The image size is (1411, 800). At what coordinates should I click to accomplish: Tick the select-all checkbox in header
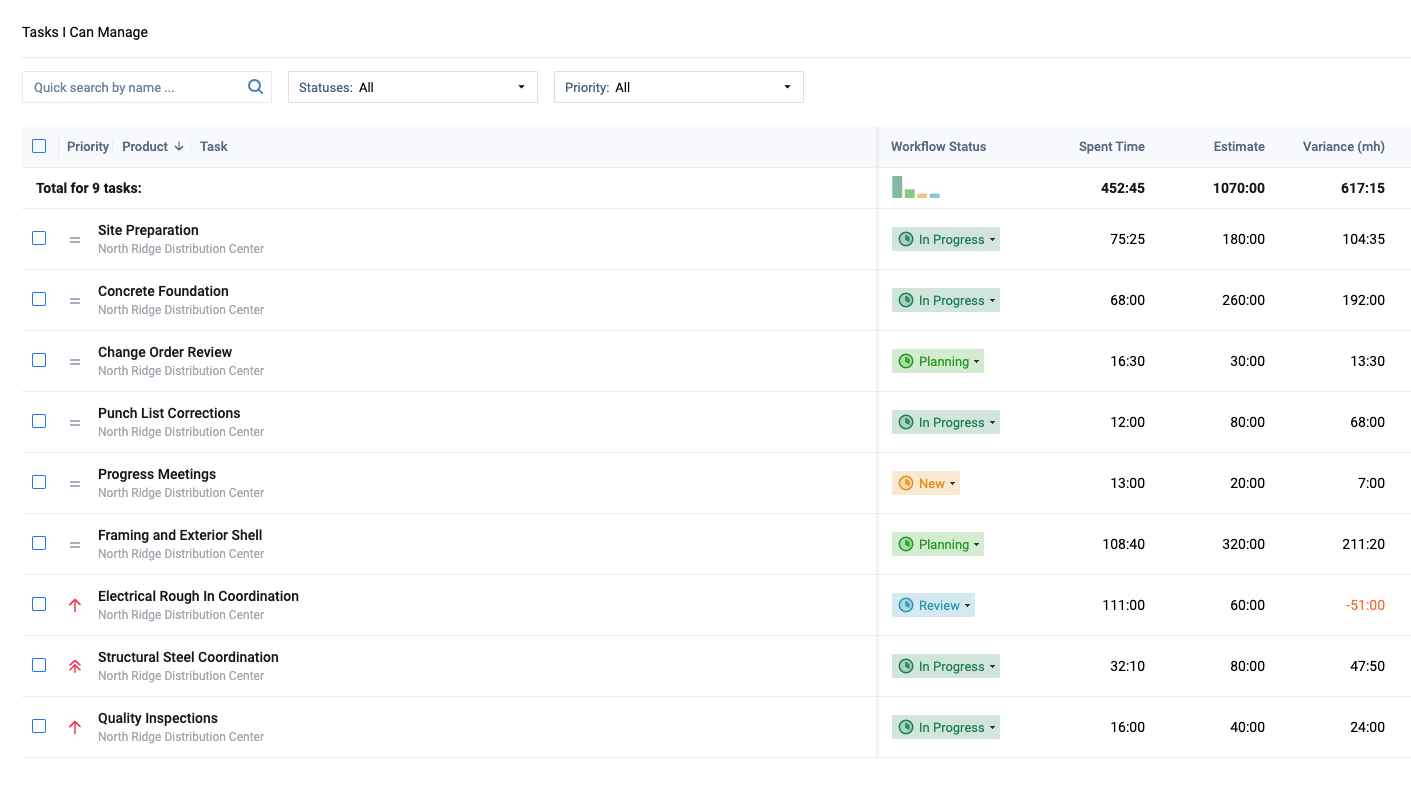pyautogui.click(x=39, y=146)
